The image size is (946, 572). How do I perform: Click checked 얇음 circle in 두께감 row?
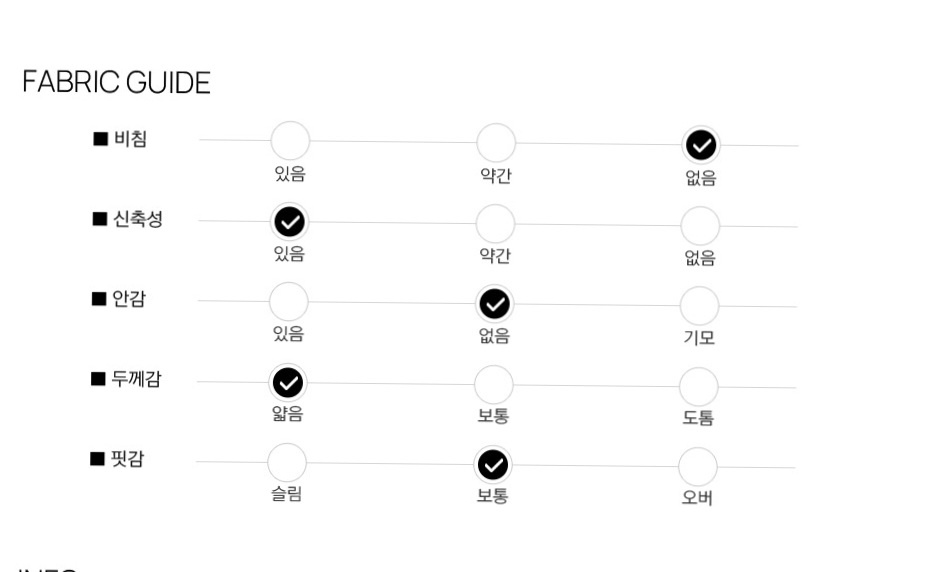coord(288,383)
